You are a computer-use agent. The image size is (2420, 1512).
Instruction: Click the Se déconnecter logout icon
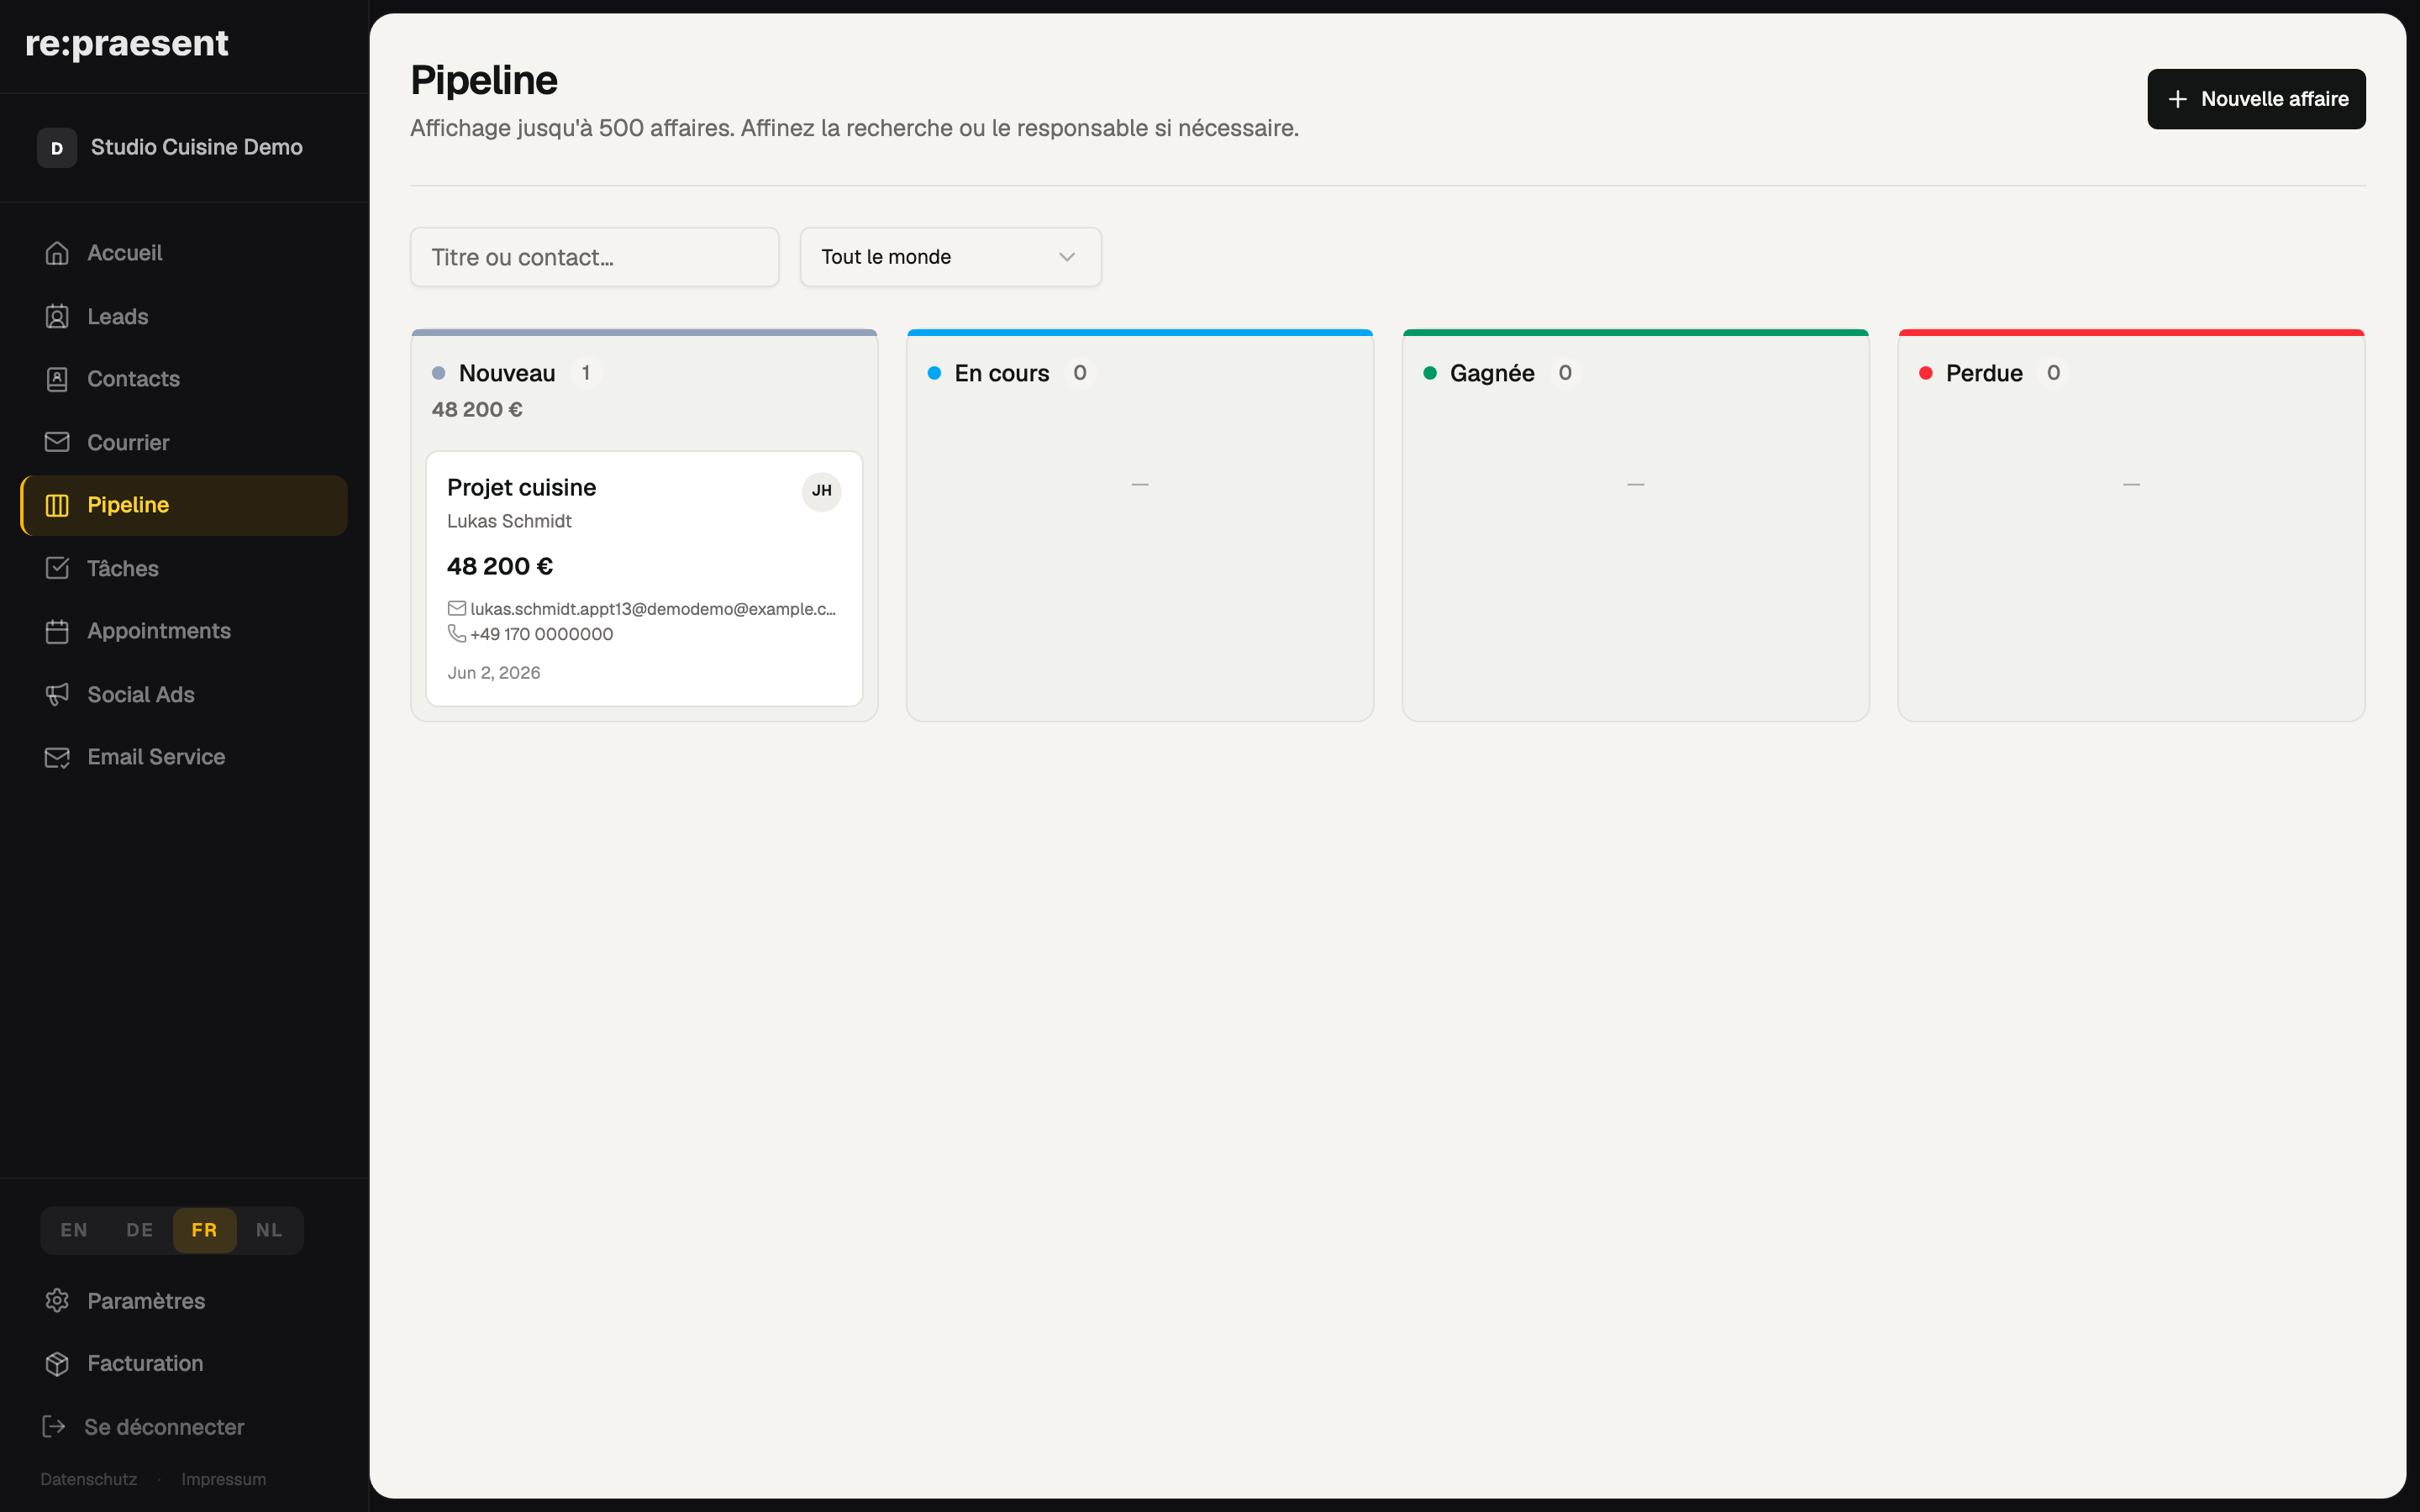coord(54,1426)
